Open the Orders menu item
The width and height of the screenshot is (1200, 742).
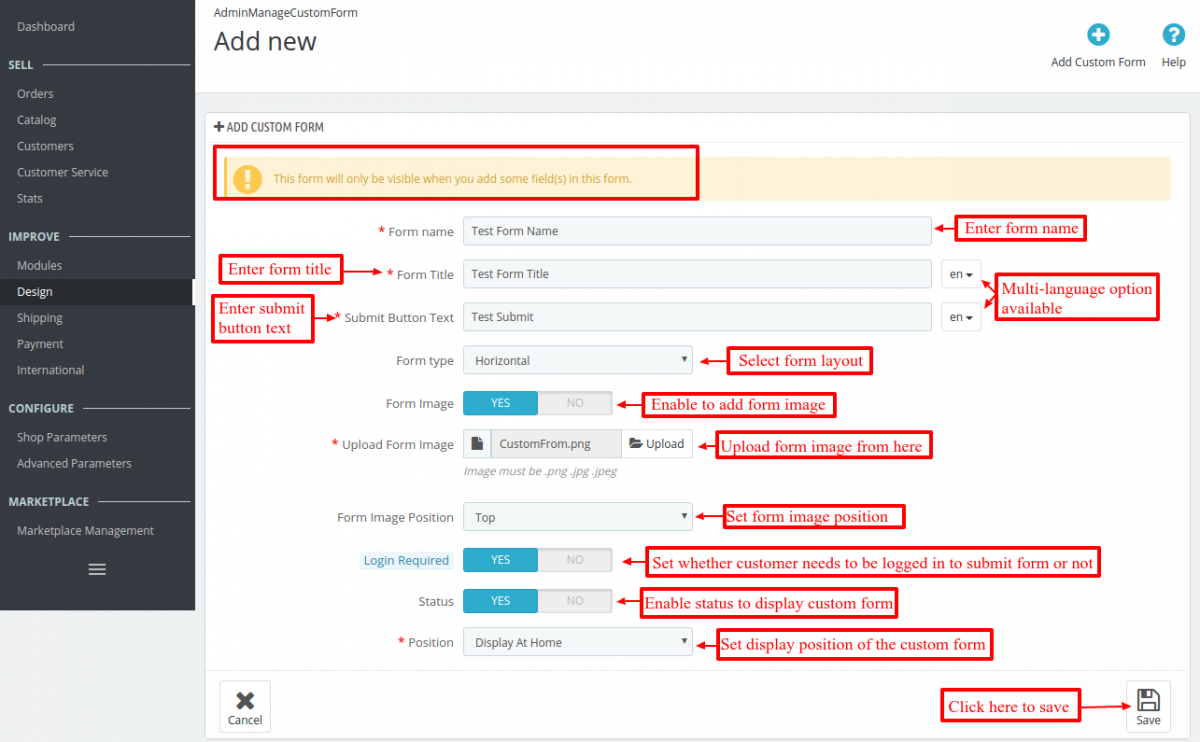click(35, 94)
